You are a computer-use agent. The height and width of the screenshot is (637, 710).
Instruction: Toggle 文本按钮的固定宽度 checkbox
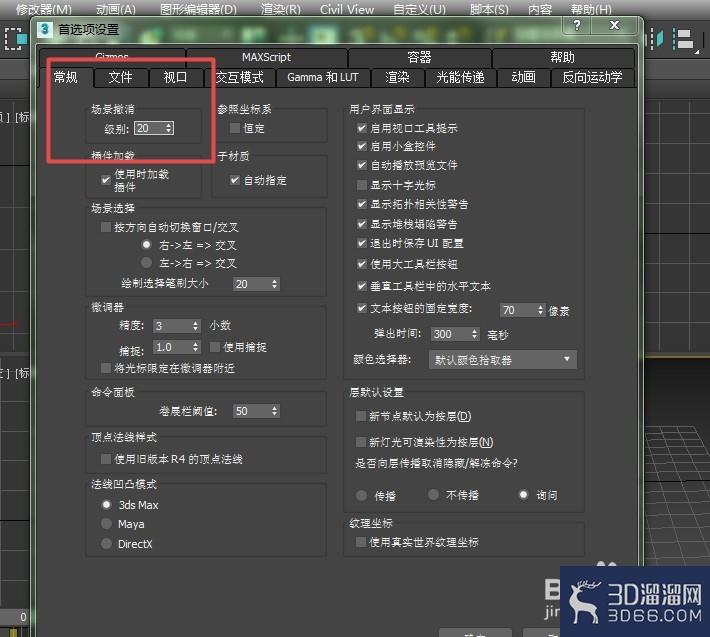tap(362, 308)
